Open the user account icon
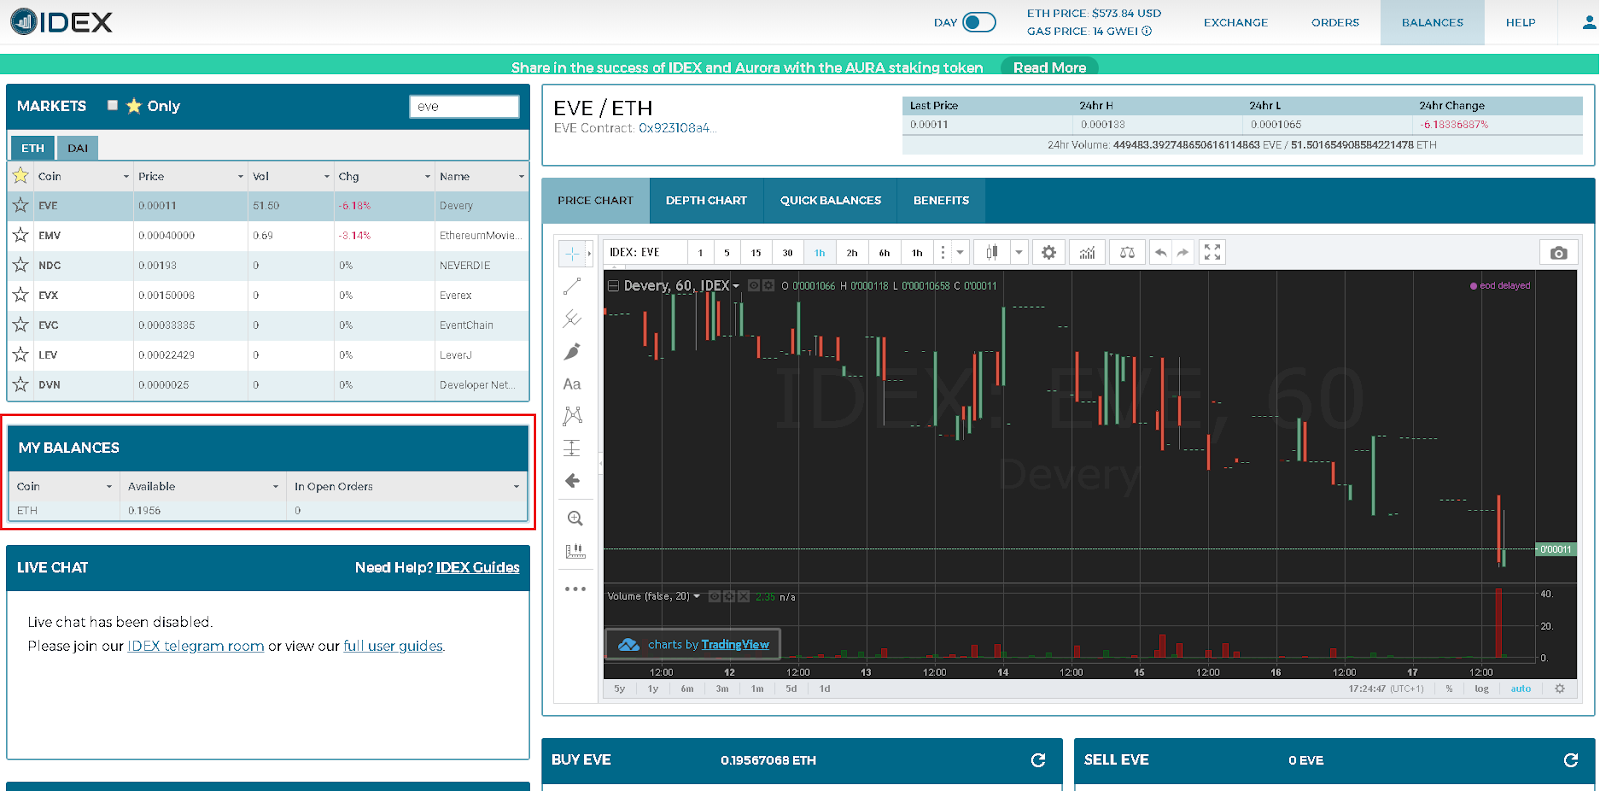 click(x=1589, y=22)
